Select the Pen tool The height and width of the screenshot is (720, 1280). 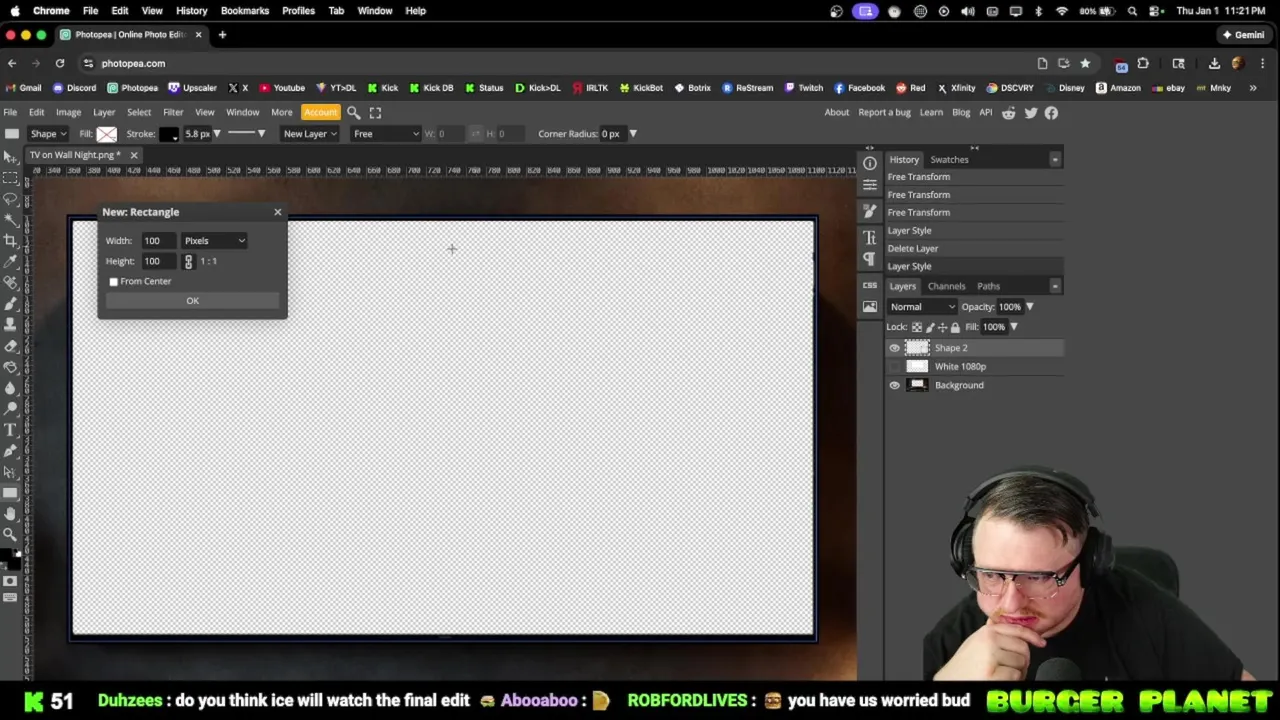pyautogui.click(x=11, y=451)
